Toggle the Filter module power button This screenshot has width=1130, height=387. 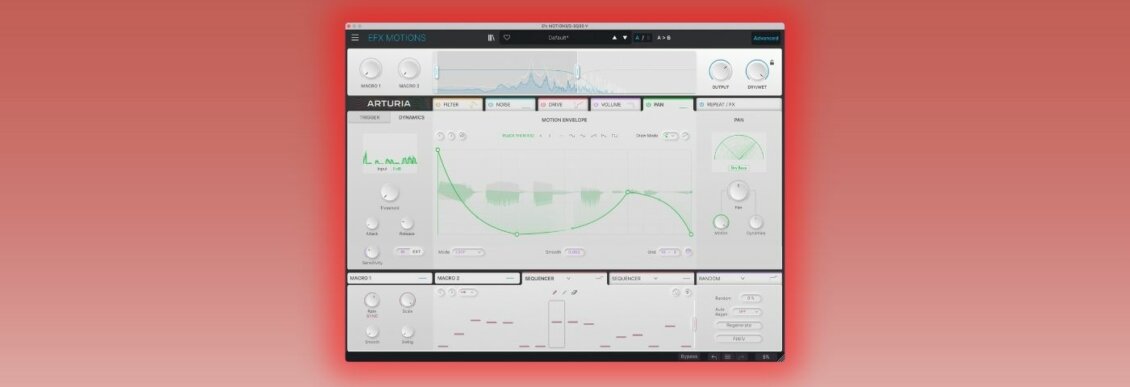438,104
